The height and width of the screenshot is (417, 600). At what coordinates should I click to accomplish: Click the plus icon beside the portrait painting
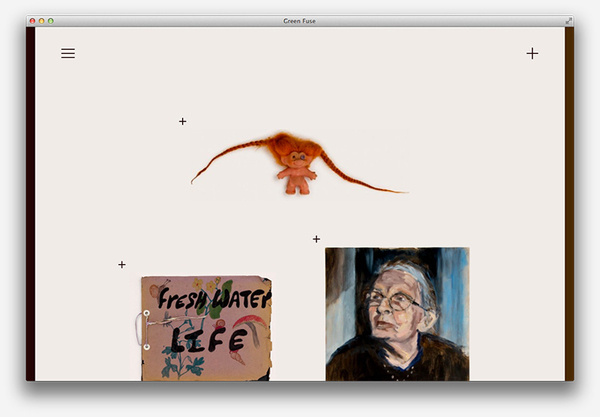pyautogui.click(x=316, y=239)
